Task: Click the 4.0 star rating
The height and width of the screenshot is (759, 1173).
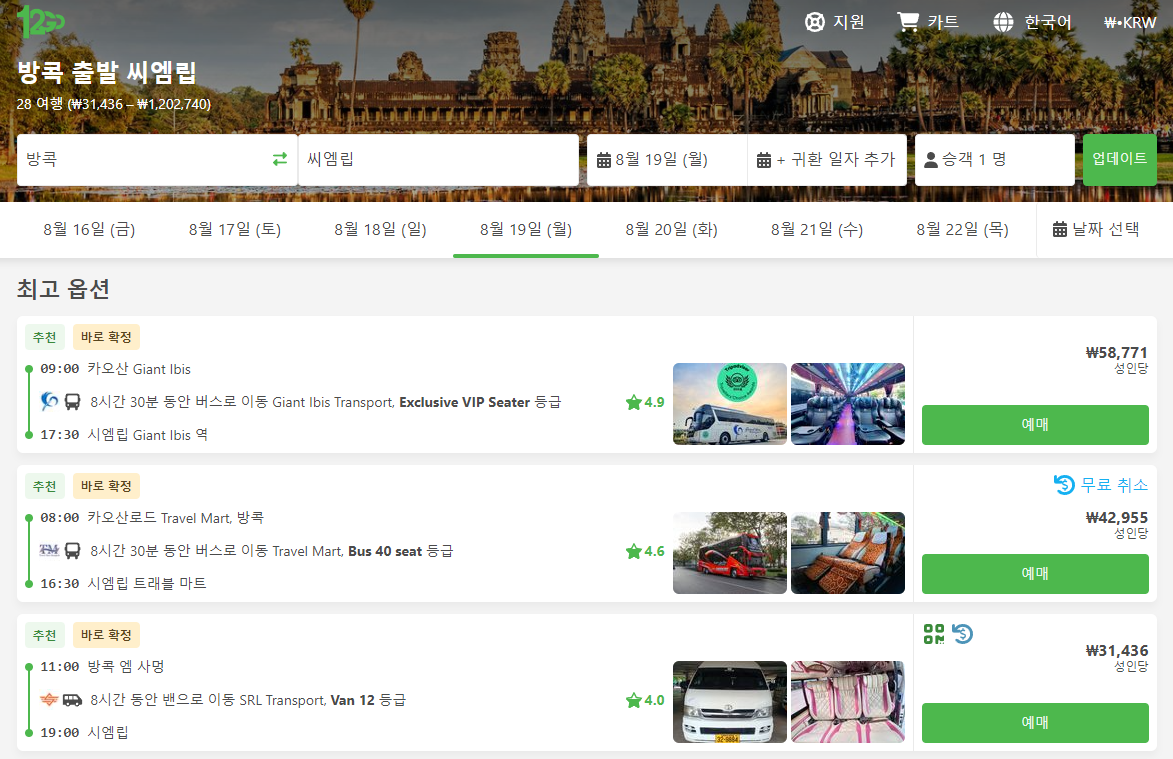Action: coord(645,700)
